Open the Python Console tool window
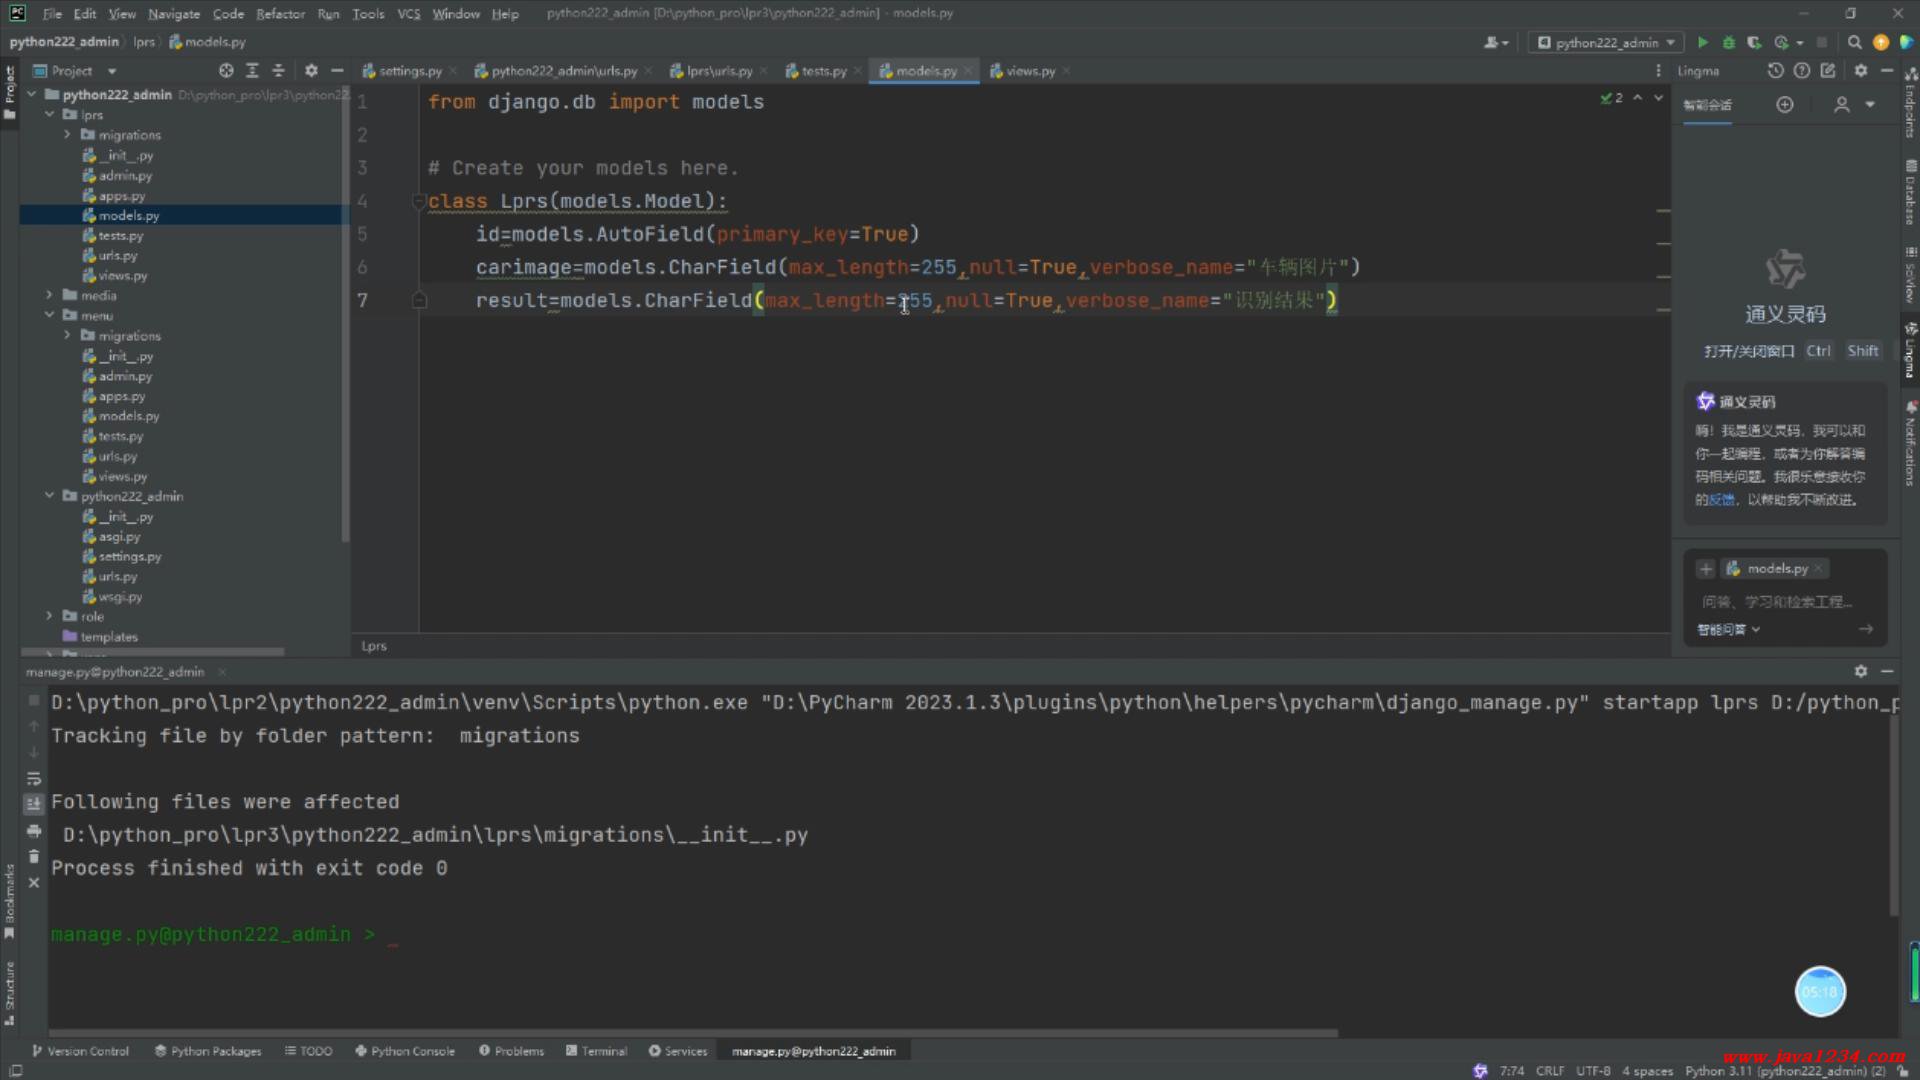The width and height of the screenshot is (1920, 1080). pyautogui.click(x=404, y=1051)
